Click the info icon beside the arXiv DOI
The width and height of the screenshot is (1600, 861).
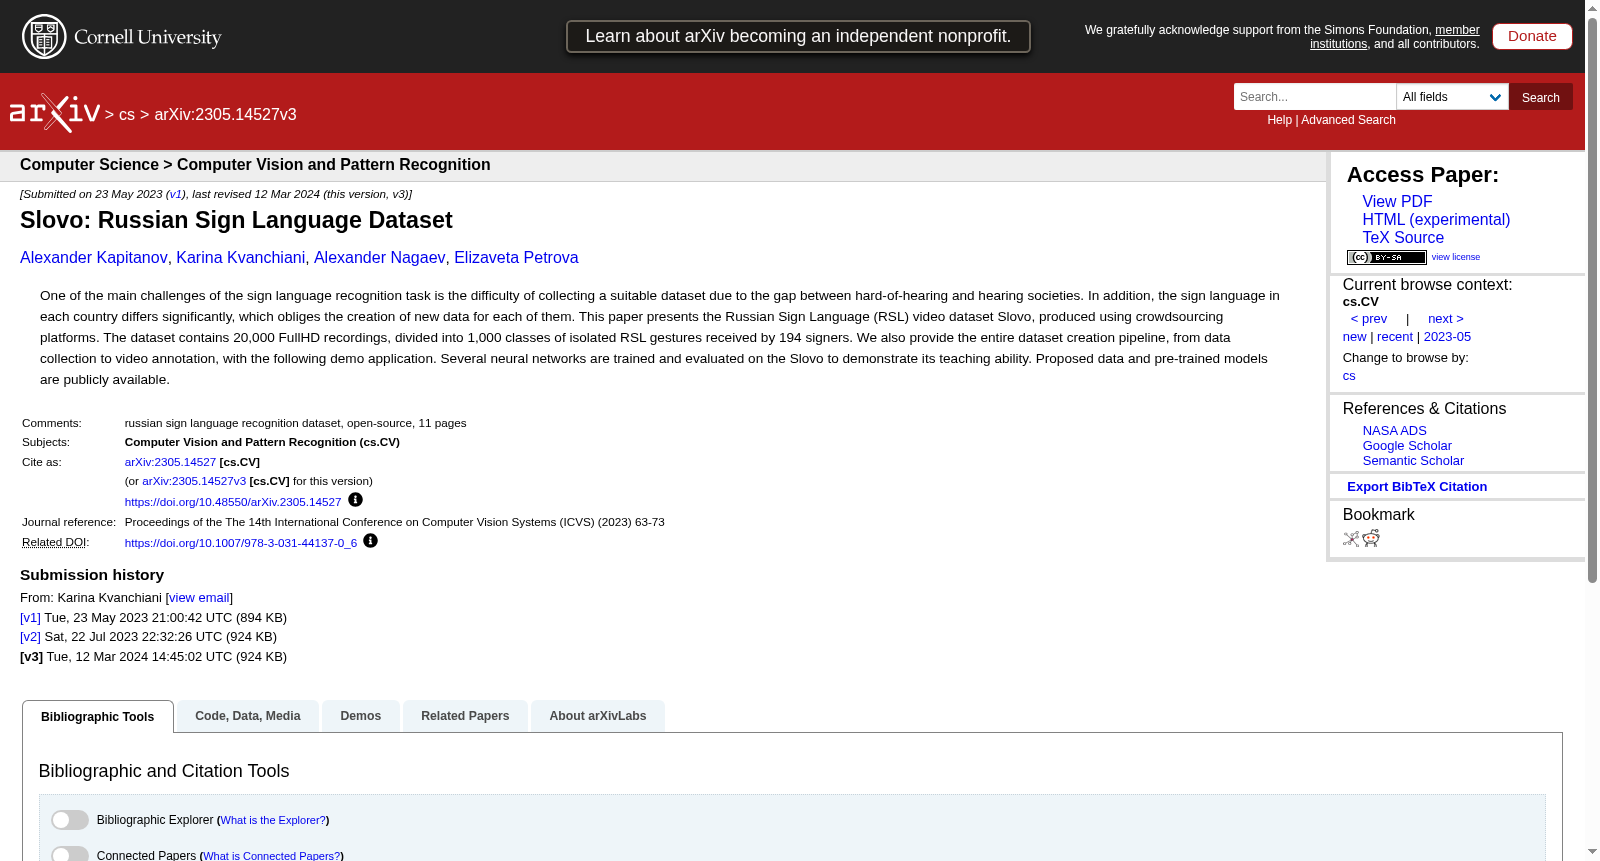(355, 500)
